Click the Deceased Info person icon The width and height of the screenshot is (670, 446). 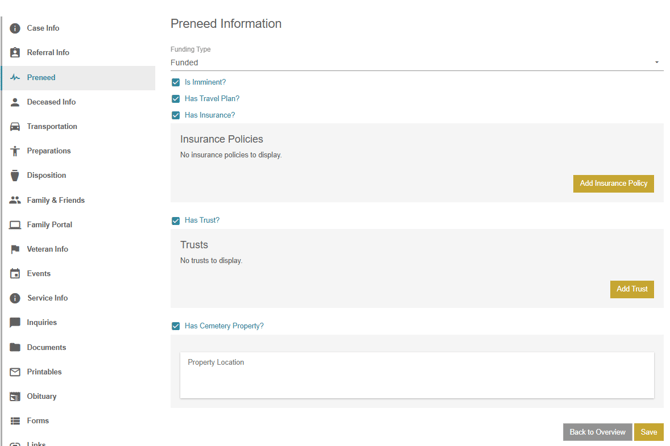15,102
